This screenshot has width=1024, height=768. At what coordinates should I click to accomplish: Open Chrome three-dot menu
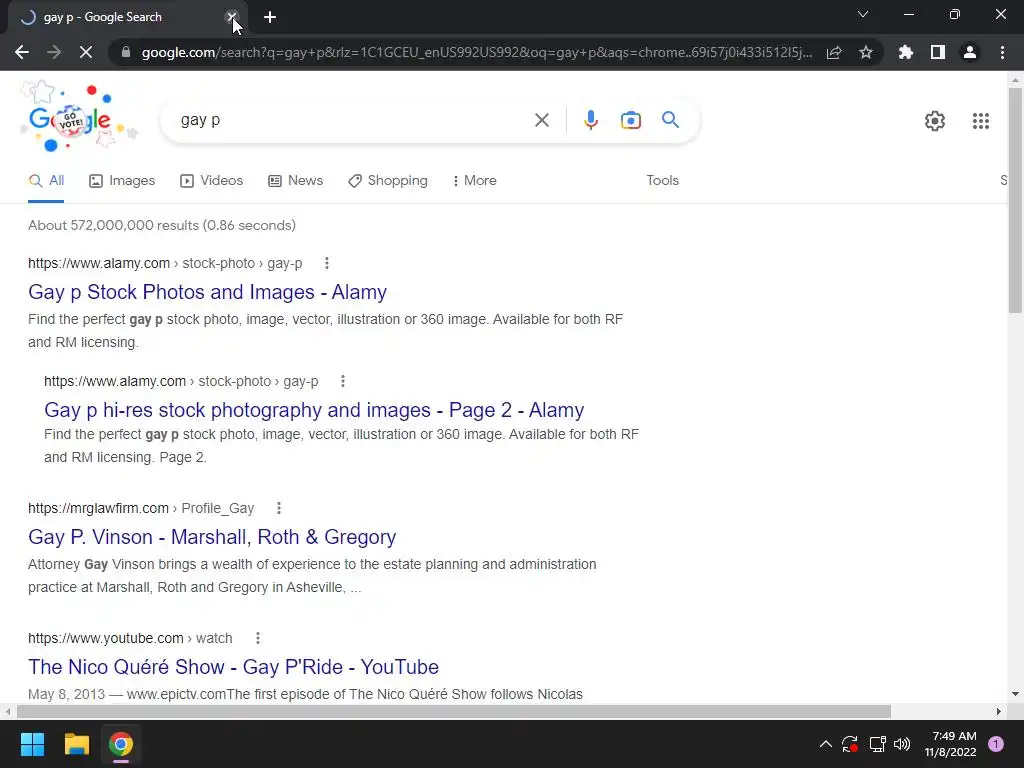(1002, 52)
